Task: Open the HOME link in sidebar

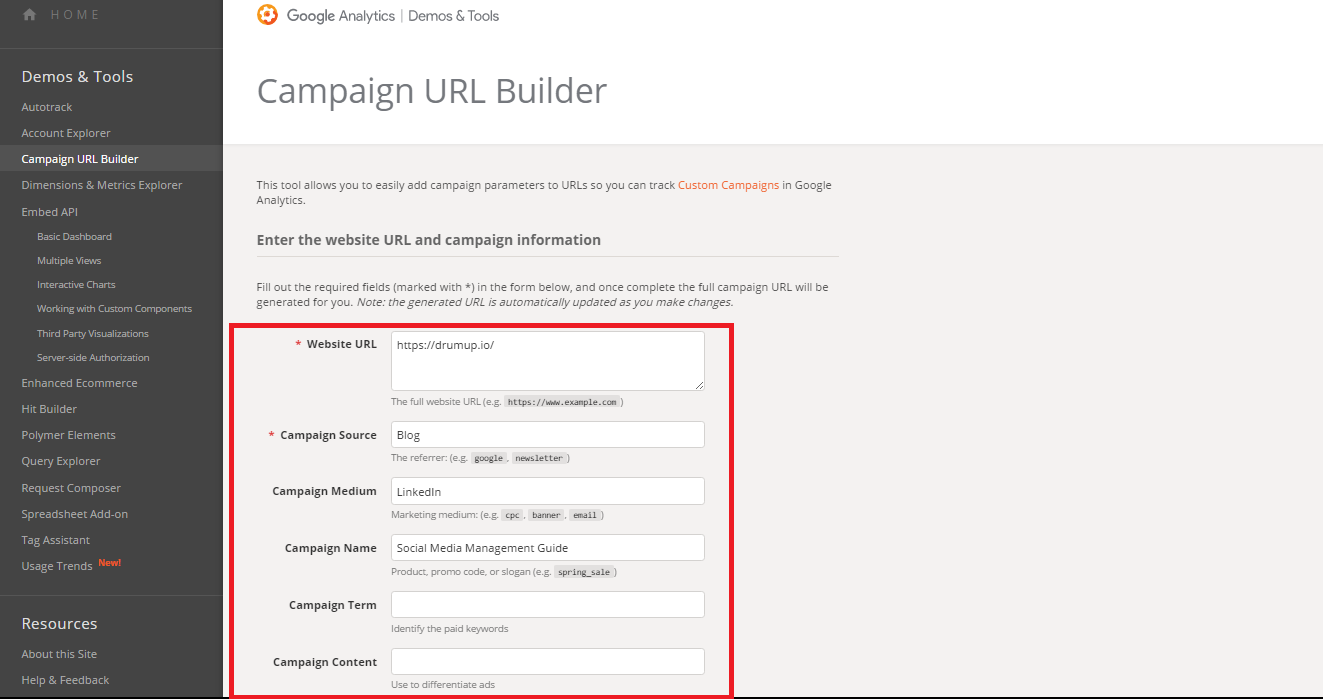Action: pyautogui.click(x=75, y=15)
